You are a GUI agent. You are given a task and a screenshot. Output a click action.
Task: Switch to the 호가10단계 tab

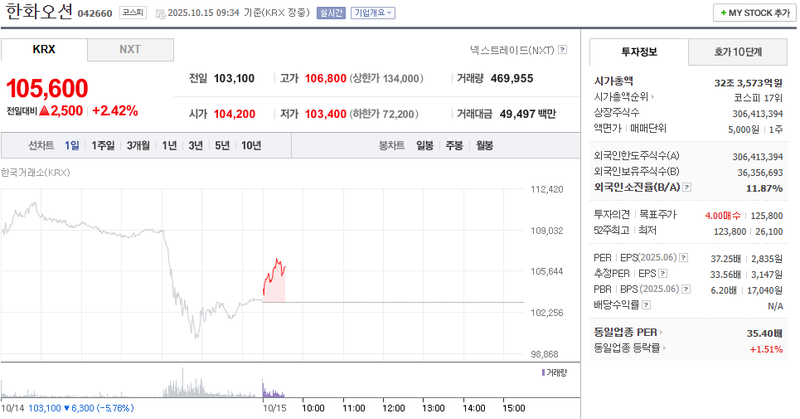pos(738,51)
